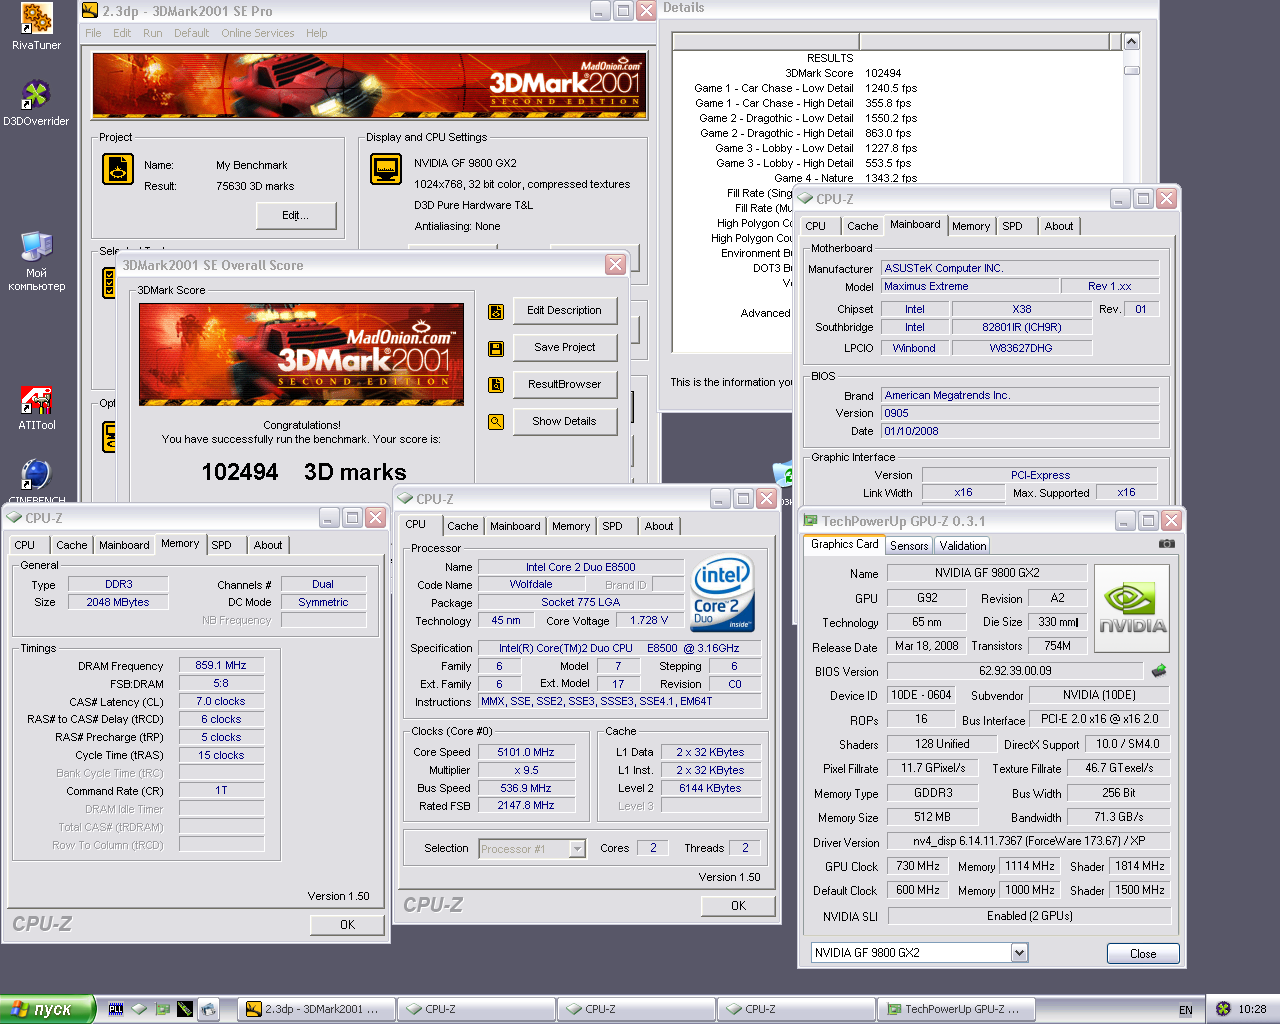Launch CPU-Z from the quick launch bar
The width and height of the screenshot is (1280, 1024).
tap(139, 1009)
